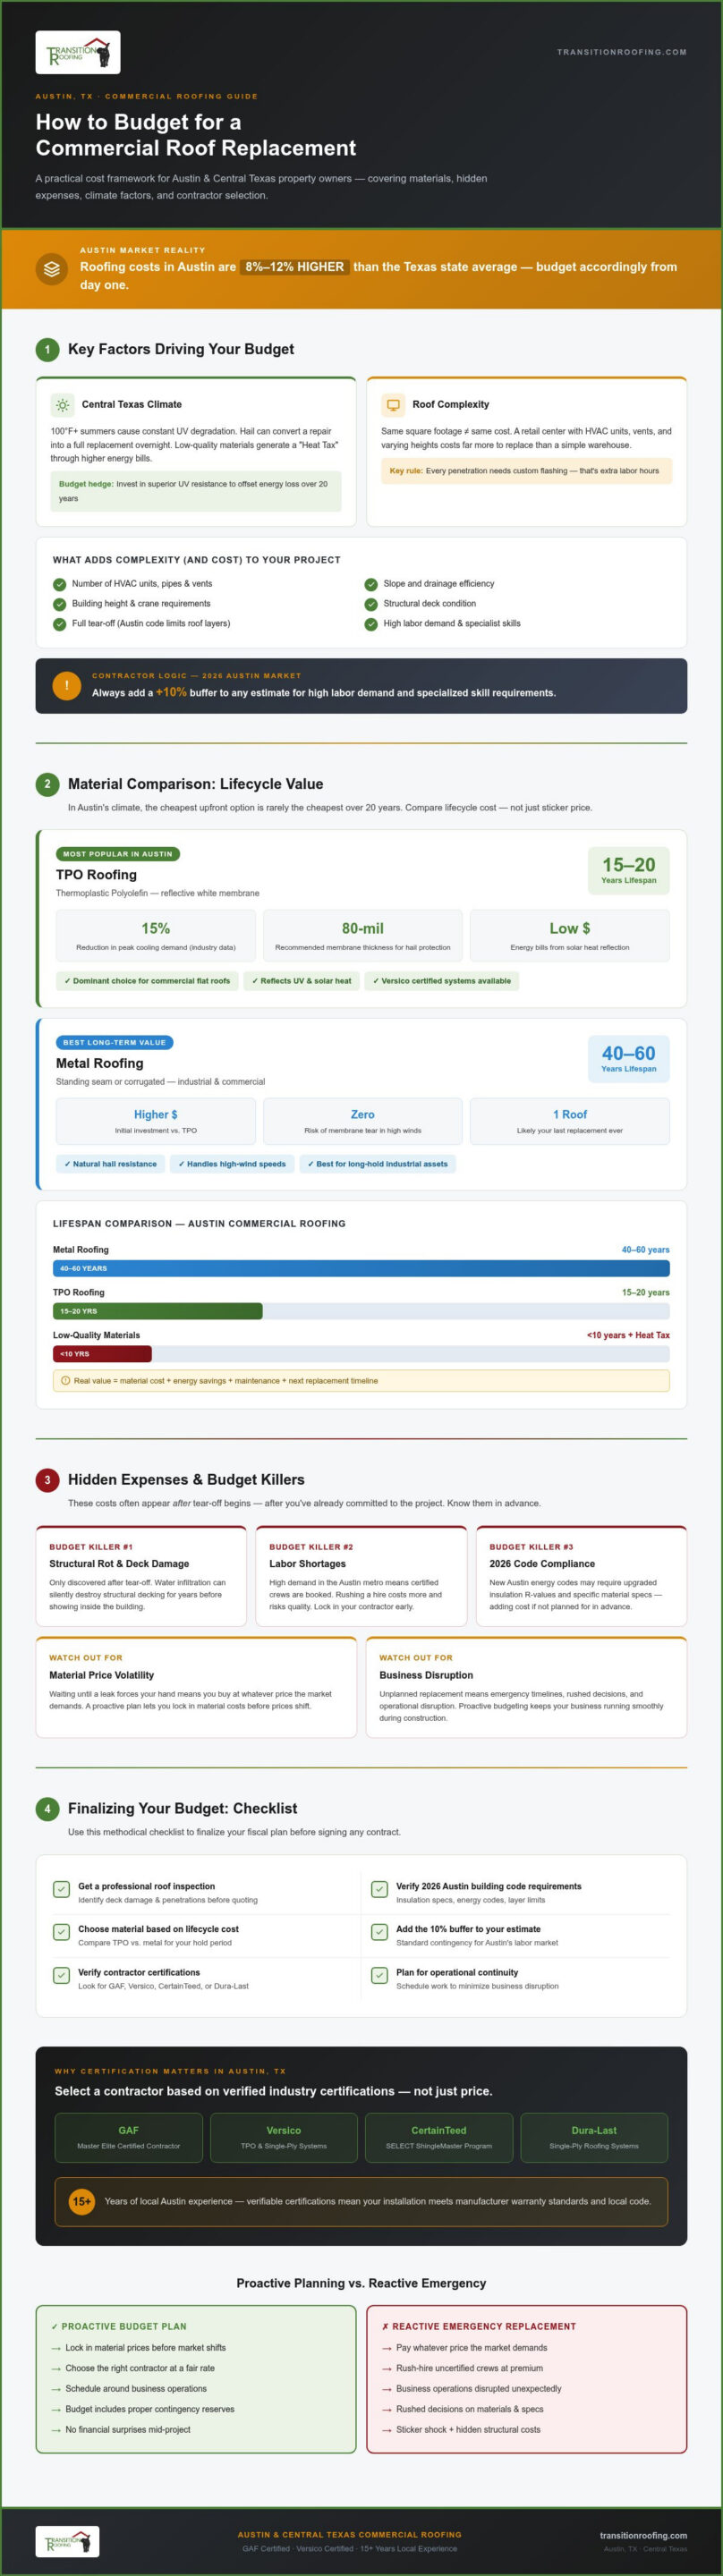
Task: Click the monitor icon beside Roof Complexity
Action: tap(393, 405)
